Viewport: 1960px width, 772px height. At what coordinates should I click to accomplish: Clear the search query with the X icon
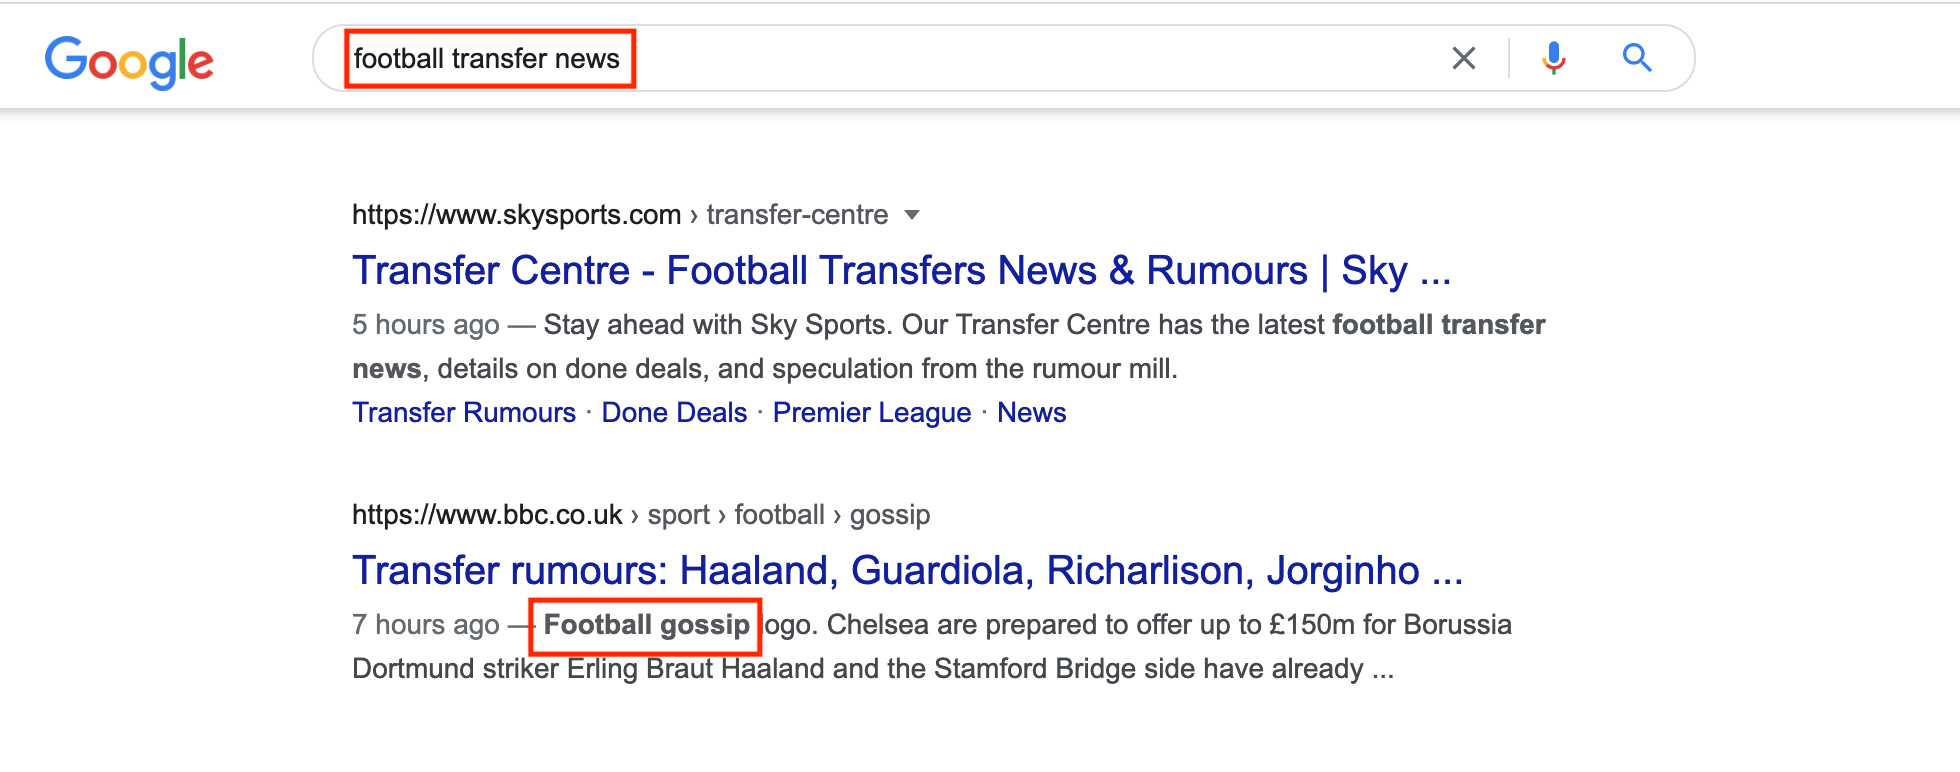click(1463, 59)
